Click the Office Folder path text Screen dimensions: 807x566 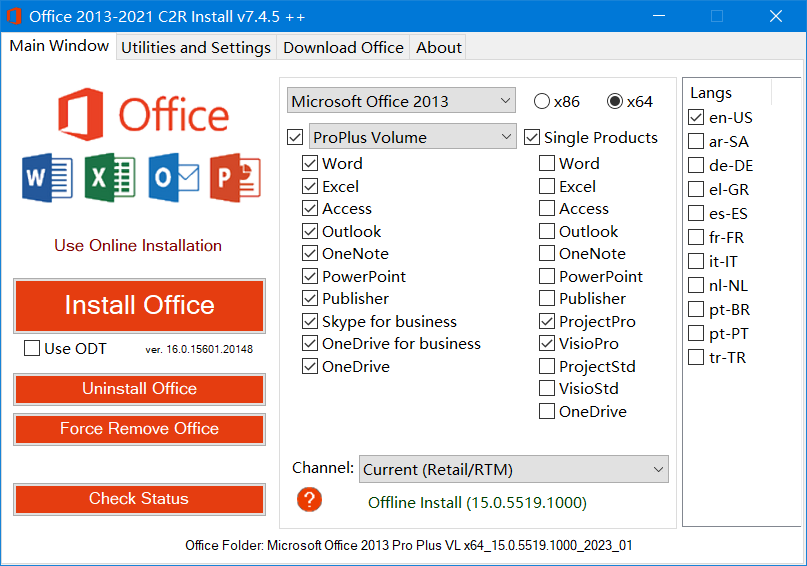coord(409,545)
